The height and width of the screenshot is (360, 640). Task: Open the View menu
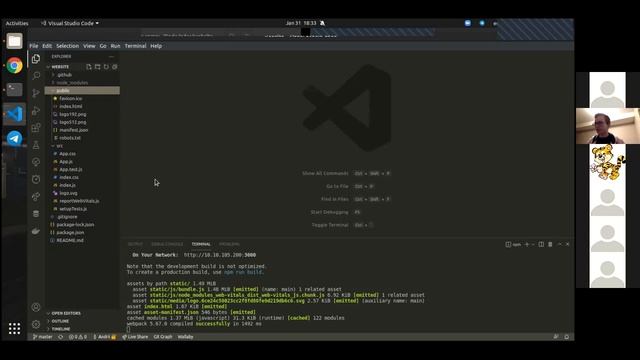tap(89, 46)
